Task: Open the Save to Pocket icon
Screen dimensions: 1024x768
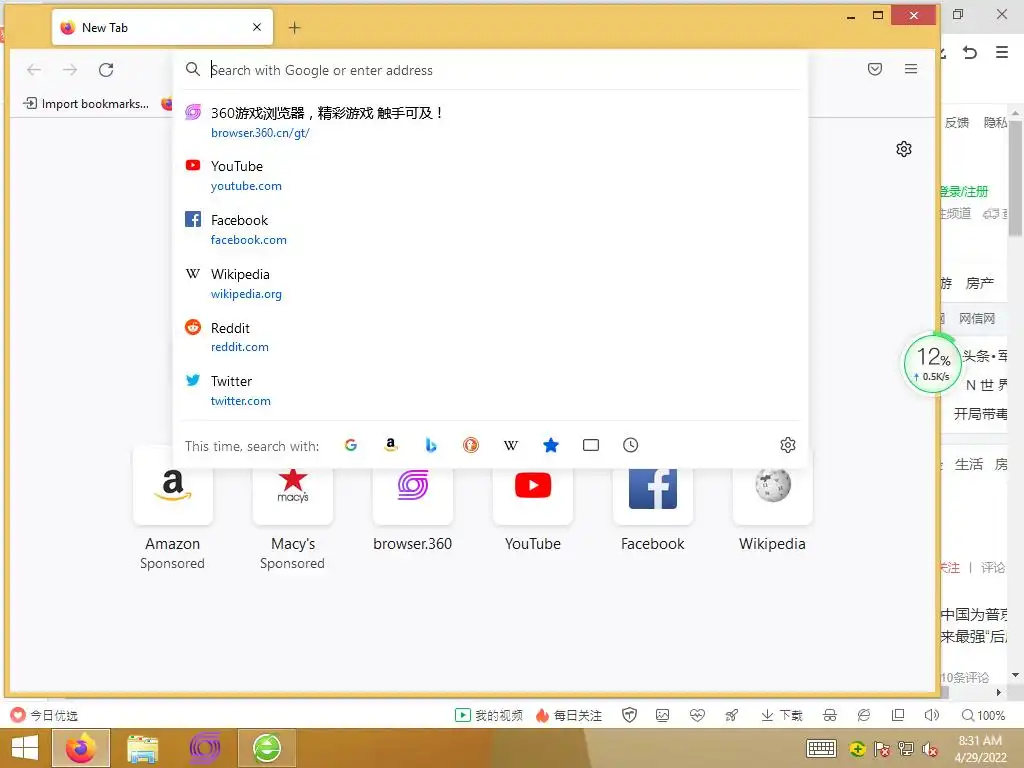Action: pyautogui.click(x=875, y=69)
